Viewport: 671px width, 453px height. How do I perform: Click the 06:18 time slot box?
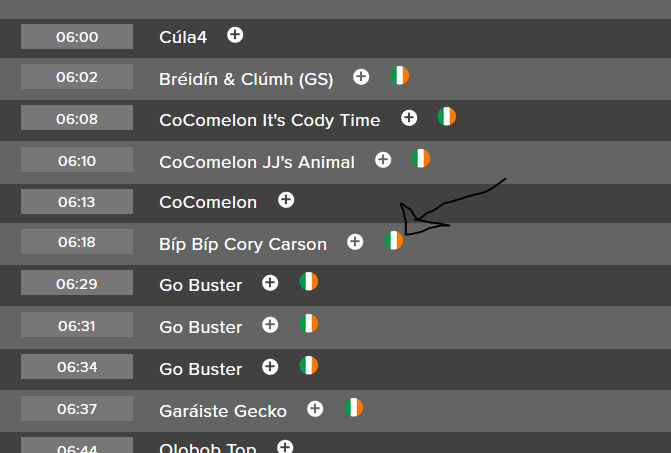click(x=77, y=242)
